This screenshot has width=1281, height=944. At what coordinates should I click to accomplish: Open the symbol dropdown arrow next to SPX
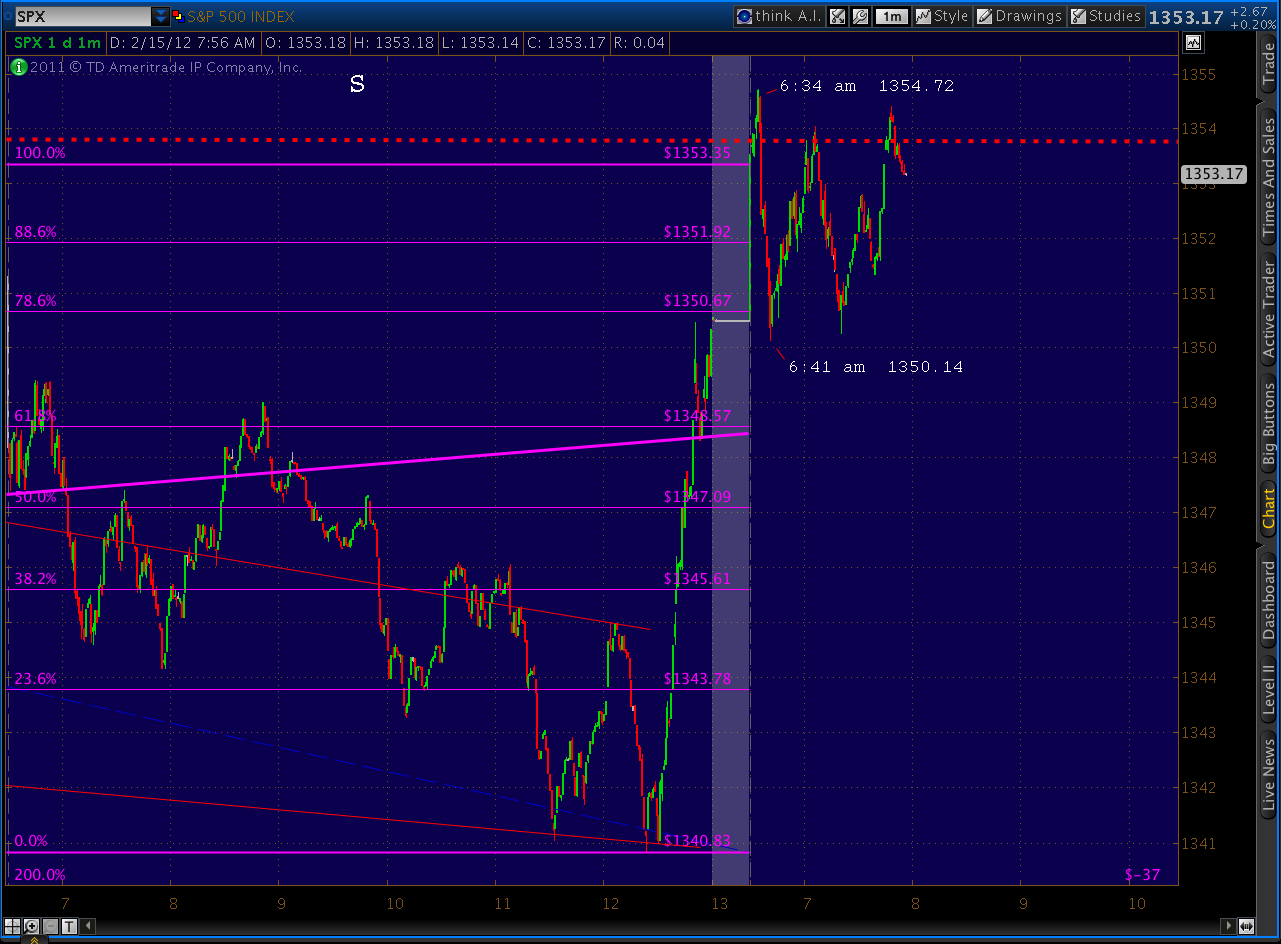161,16
